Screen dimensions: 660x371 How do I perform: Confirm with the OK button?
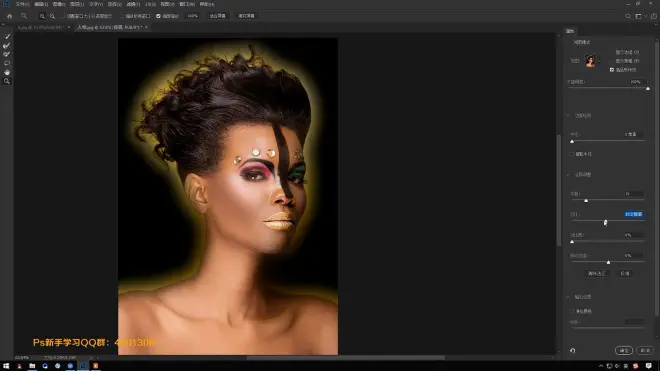click(624, 350)
